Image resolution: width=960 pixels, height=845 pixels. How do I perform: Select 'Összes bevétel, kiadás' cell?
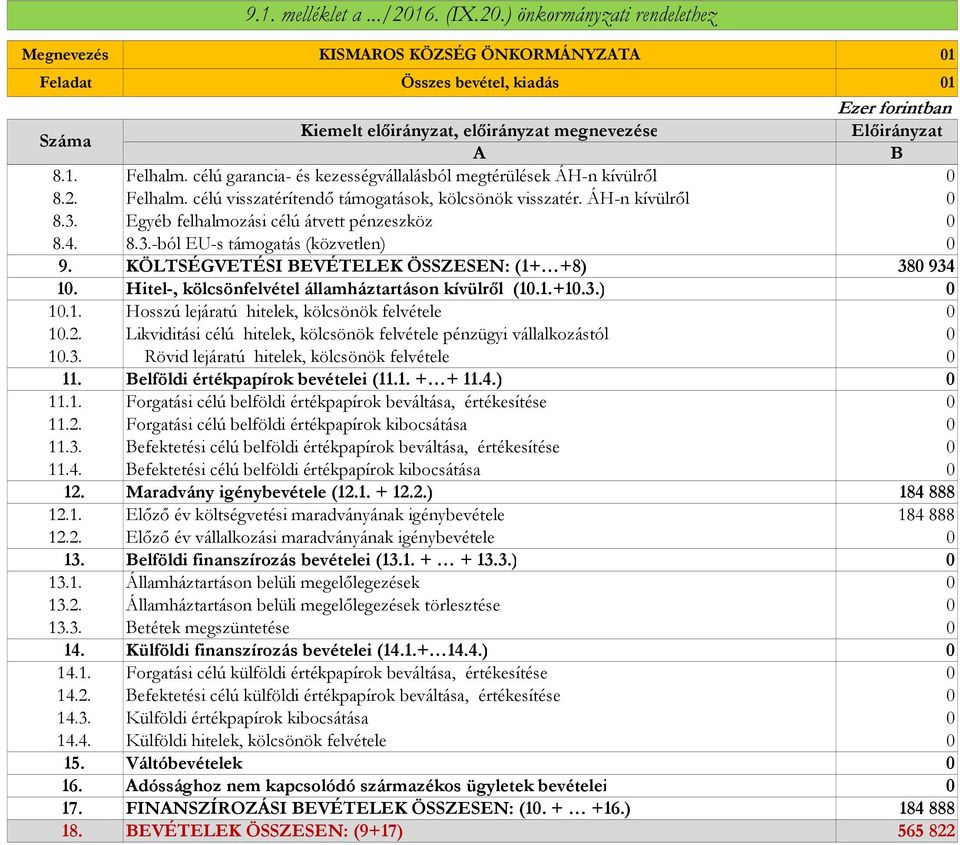pyautogui.click(x=479, y=82)
